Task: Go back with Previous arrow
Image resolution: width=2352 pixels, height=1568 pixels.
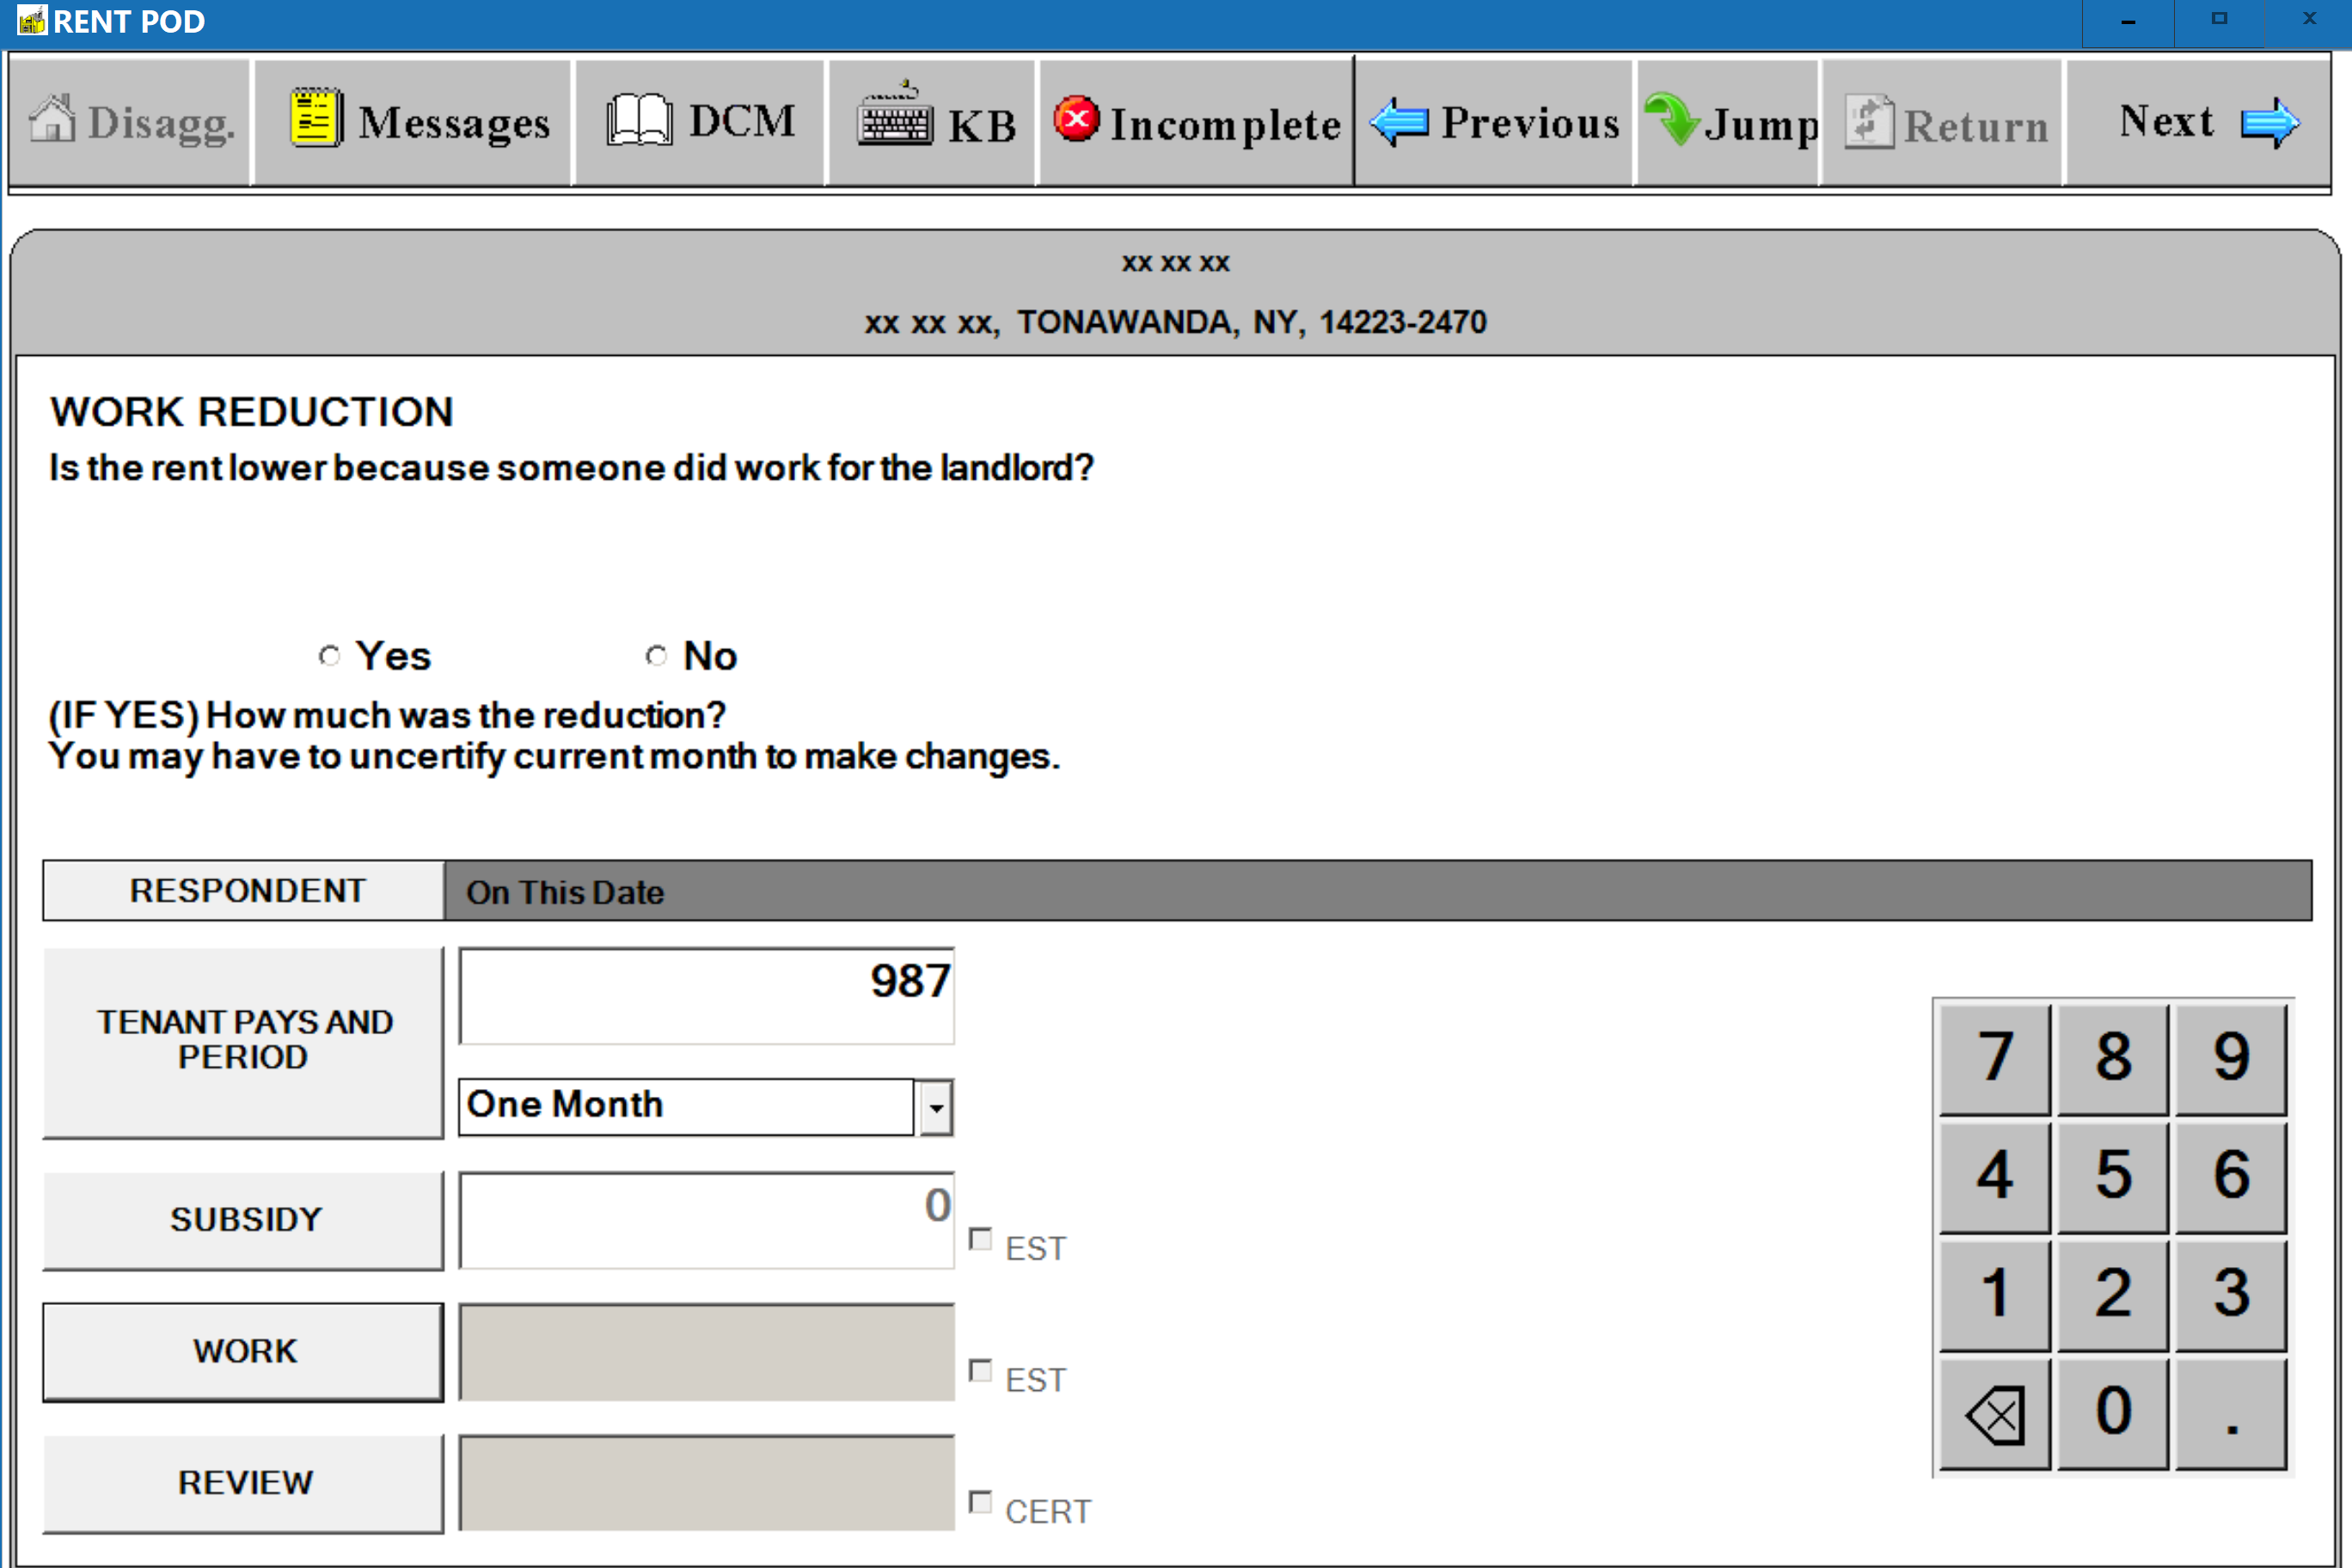Action: 1399,122
